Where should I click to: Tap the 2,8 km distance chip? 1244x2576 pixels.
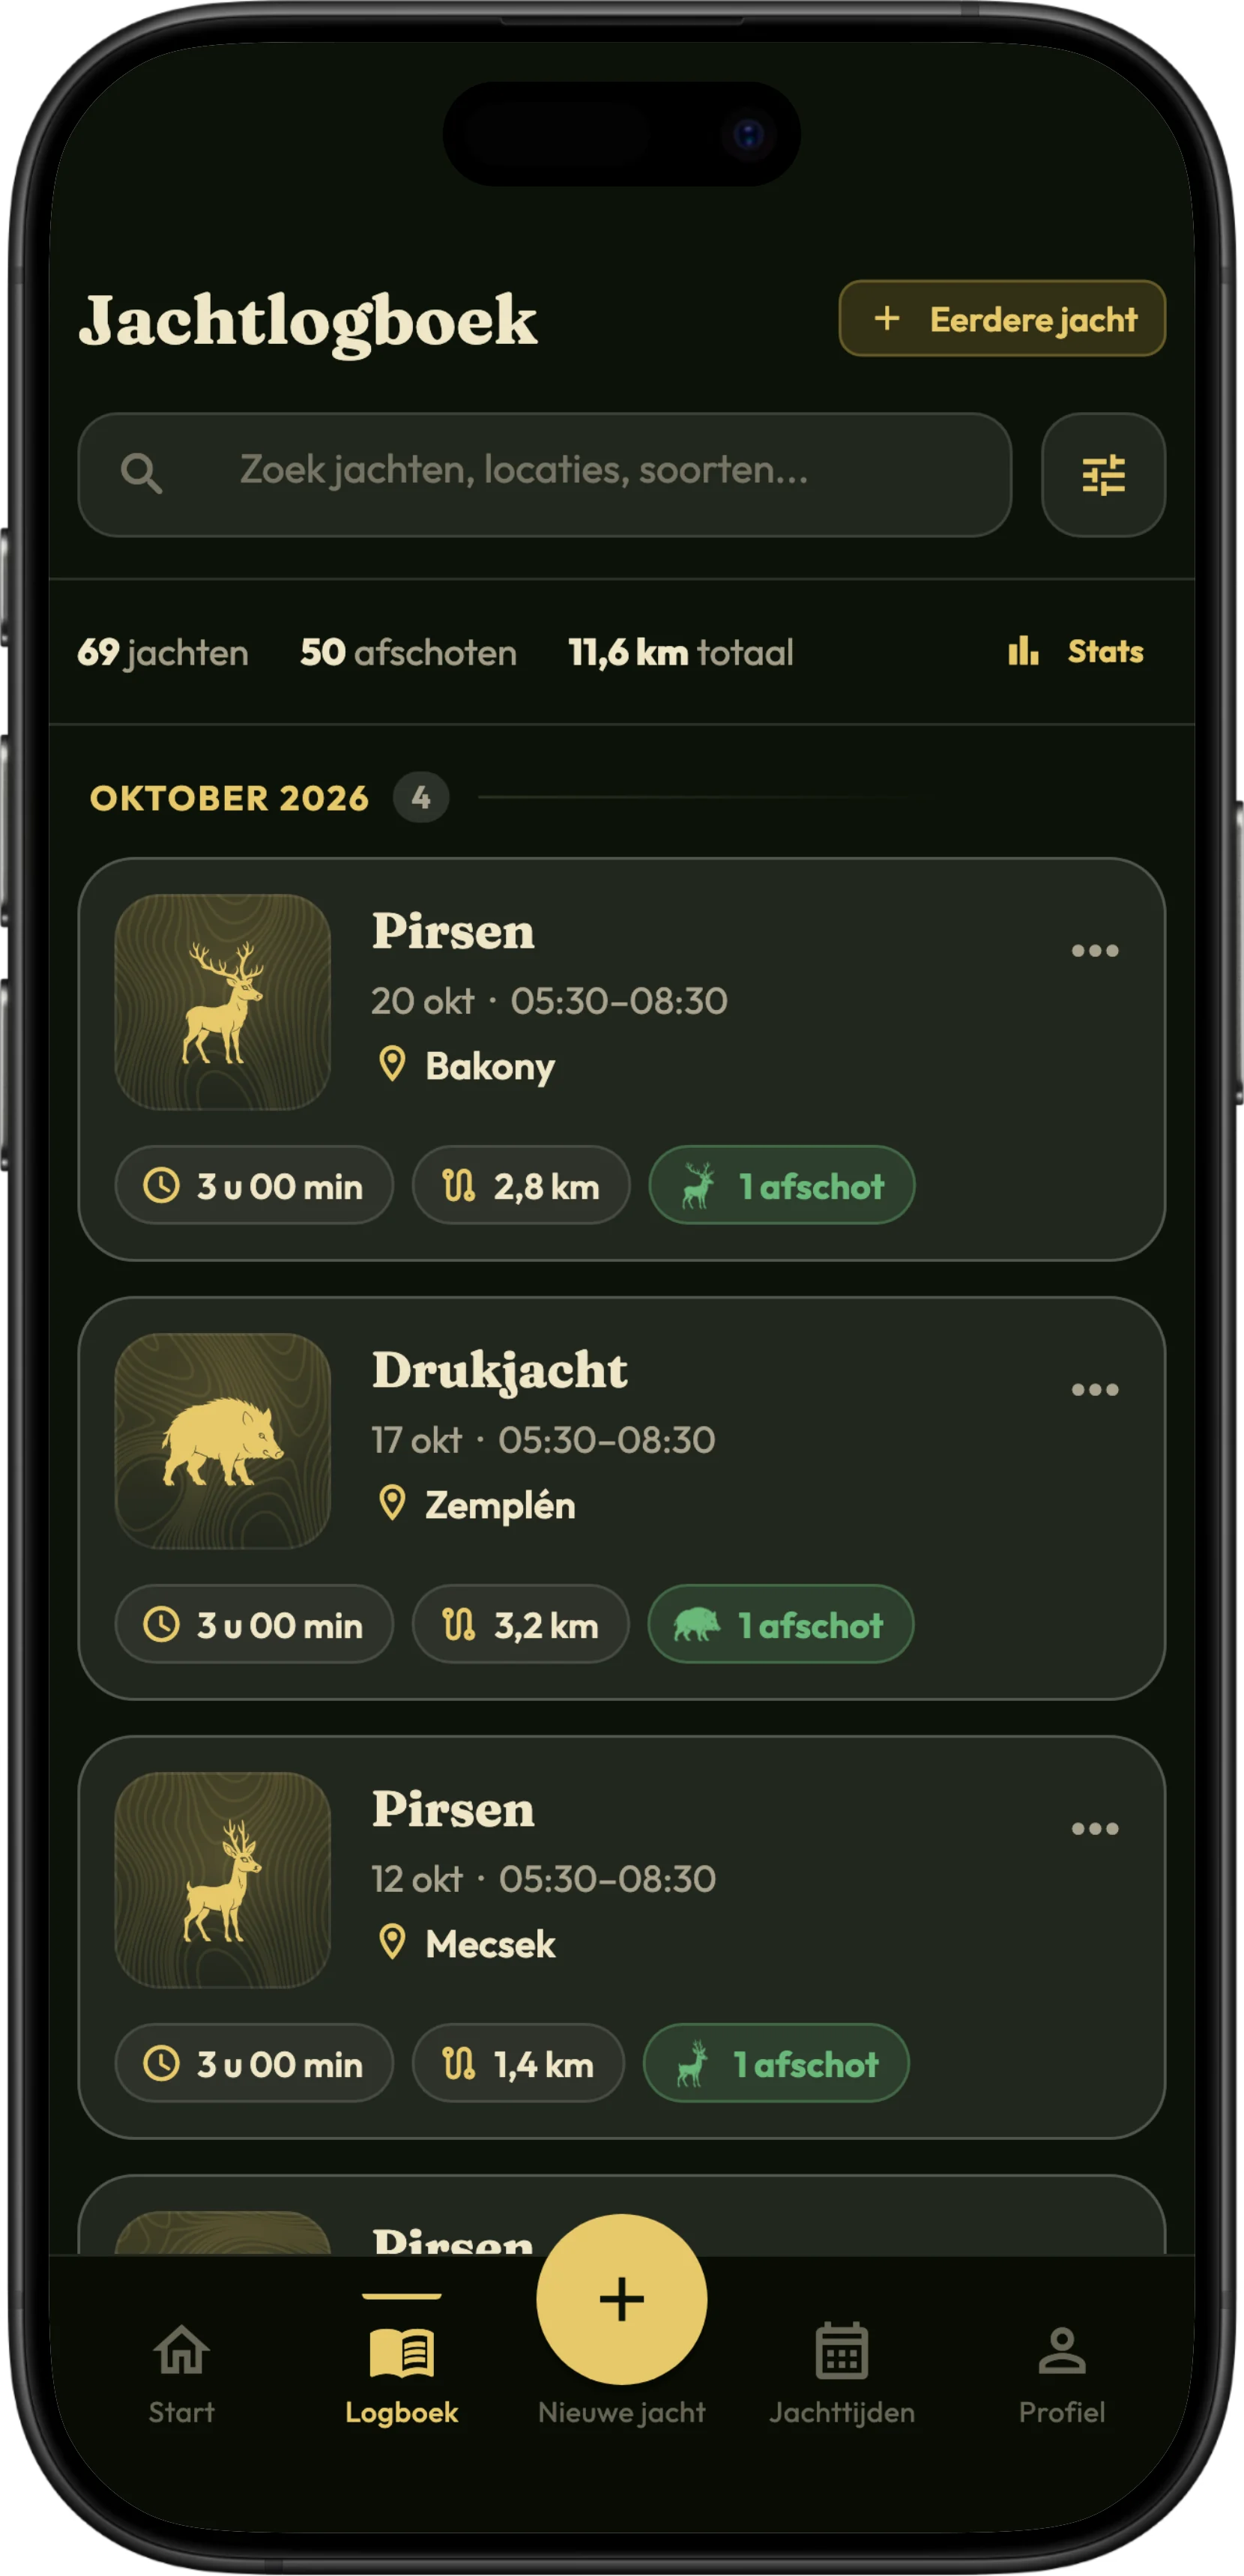coord(521,1185)
